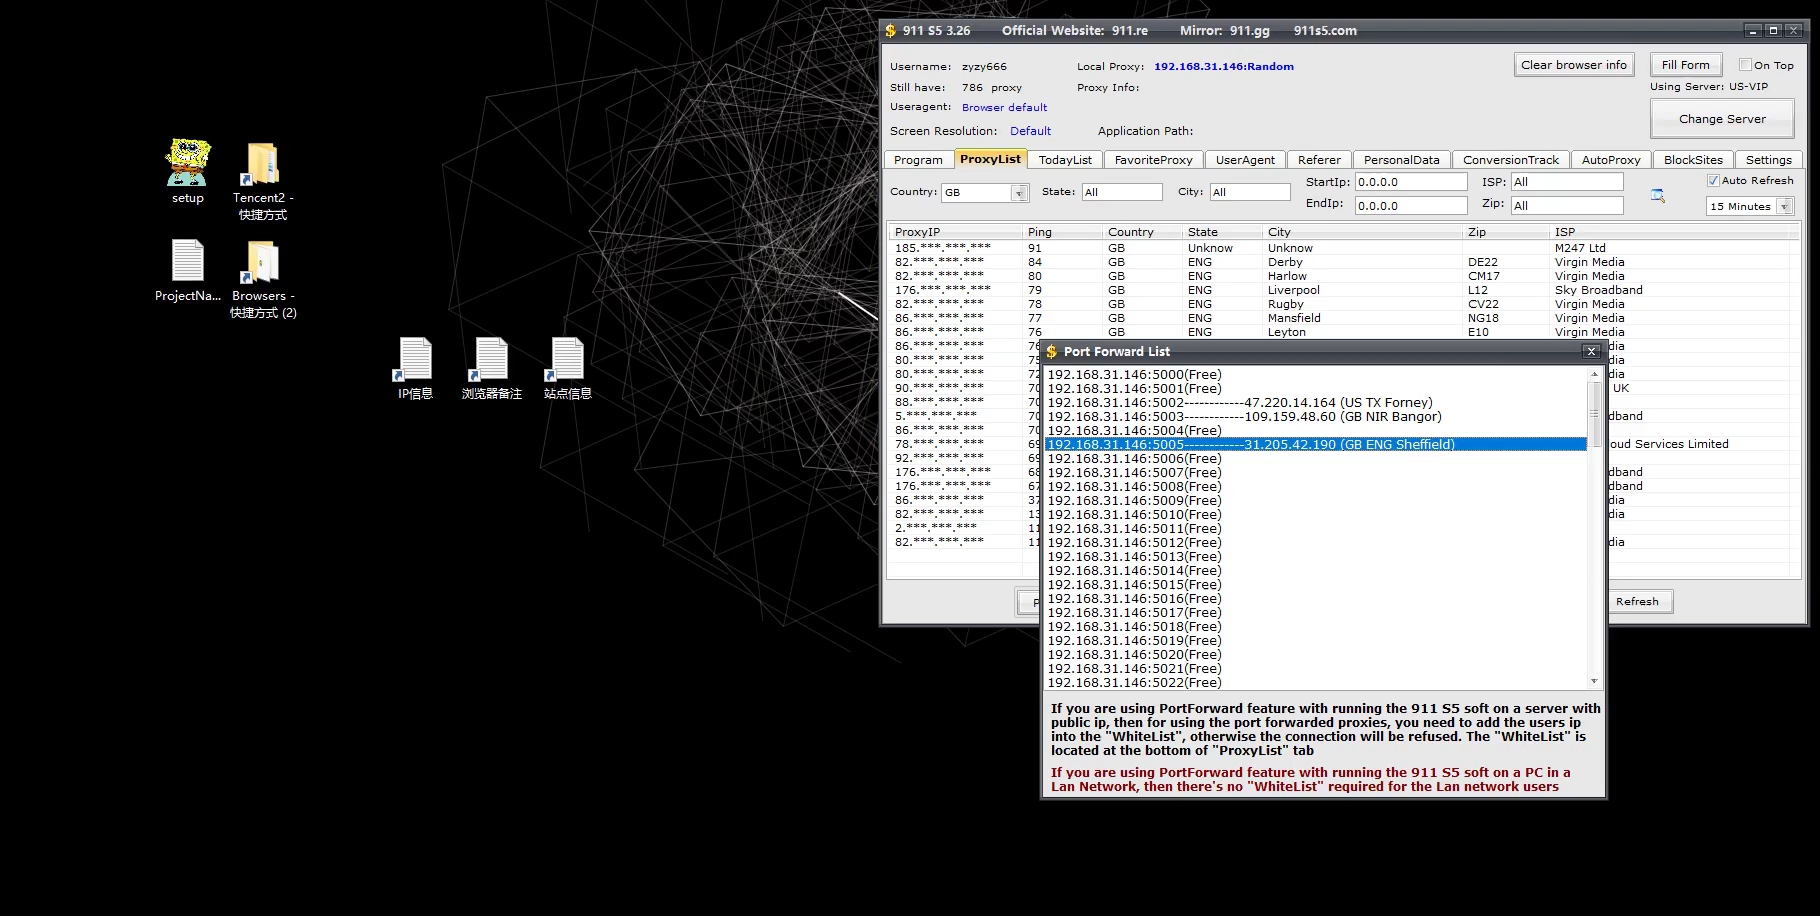Click the Port Forward List scrollbar down arrow
Image resolution: width=1820 pixels, height=916 pixels.
(1594, 681)
